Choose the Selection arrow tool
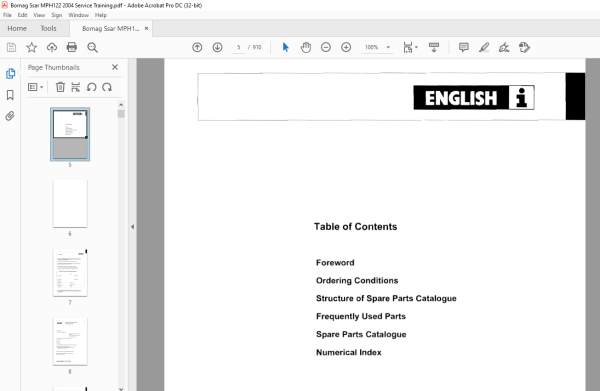Viewport: 600px width, 391px height. tap(285, 47)
